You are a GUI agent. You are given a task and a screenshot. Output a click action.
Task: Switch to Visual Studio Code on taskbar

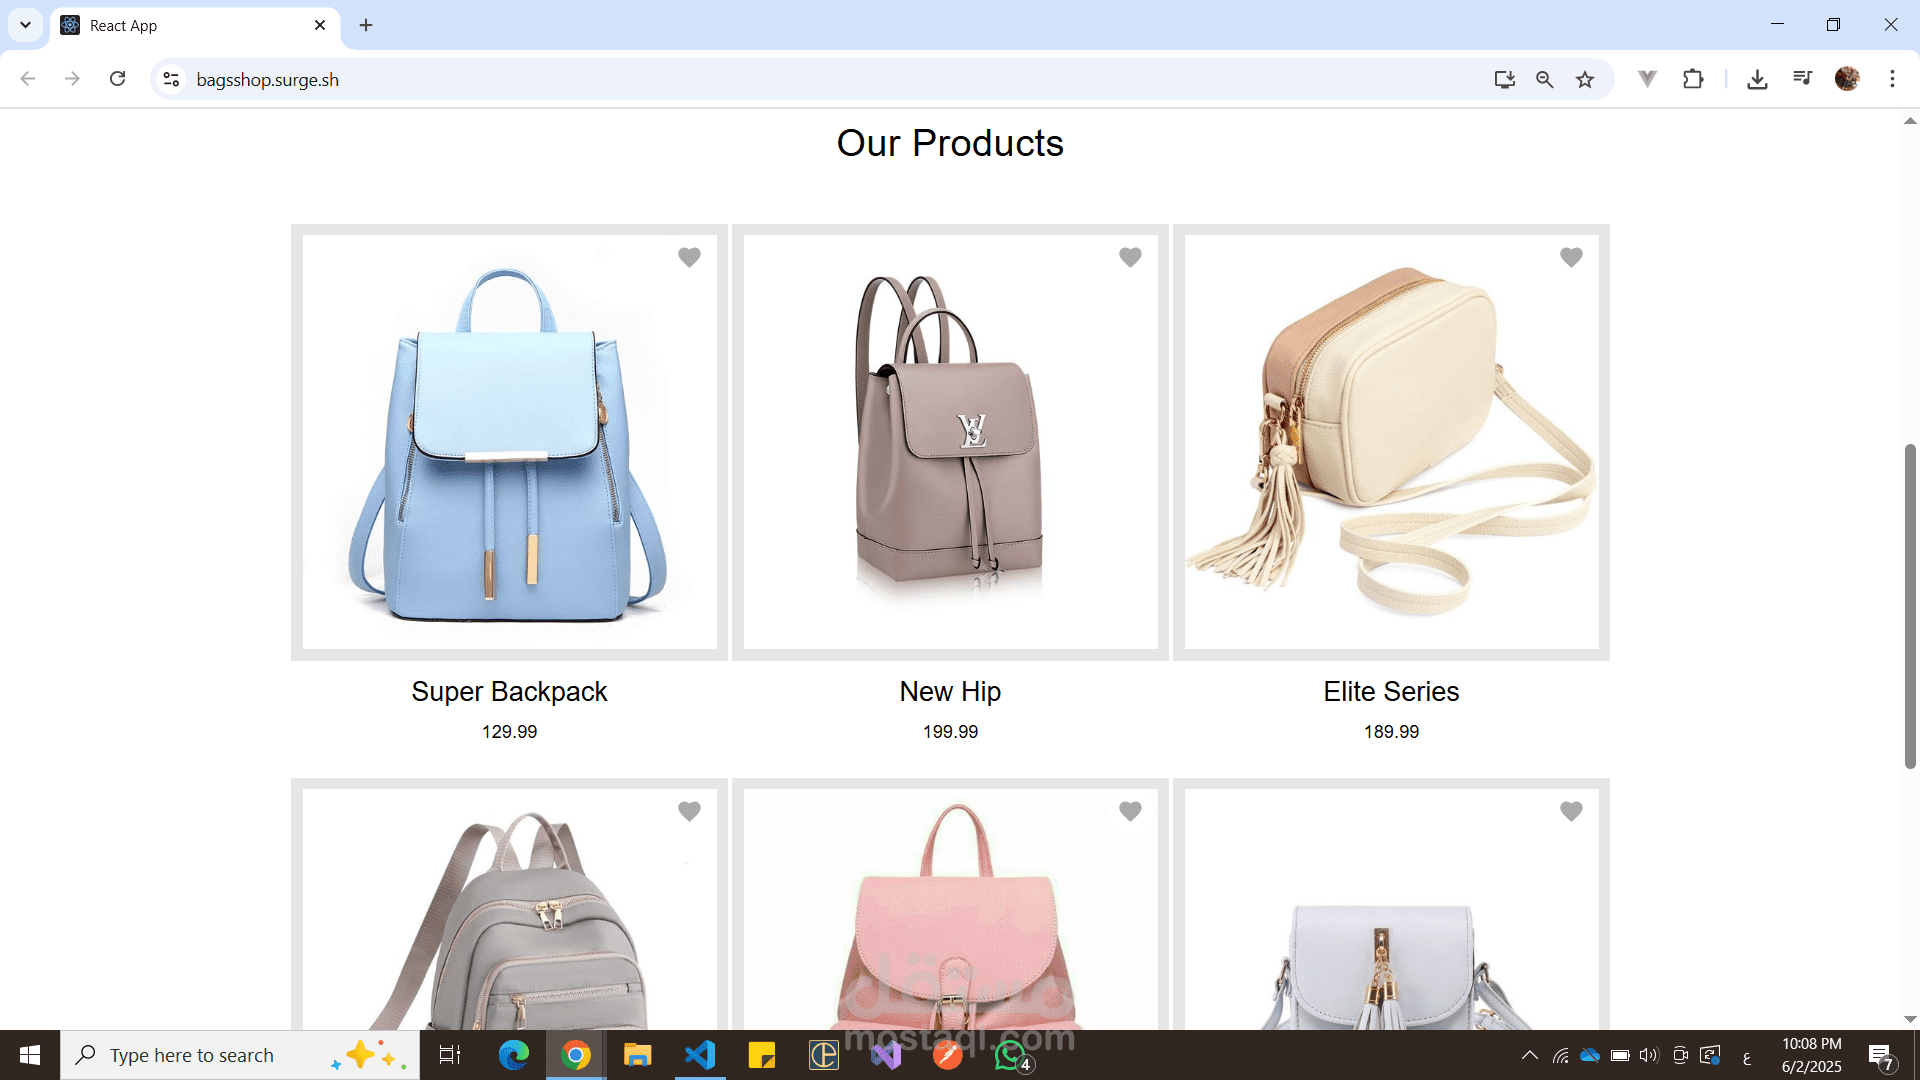pyautogui.click(x=700, y=1055)
